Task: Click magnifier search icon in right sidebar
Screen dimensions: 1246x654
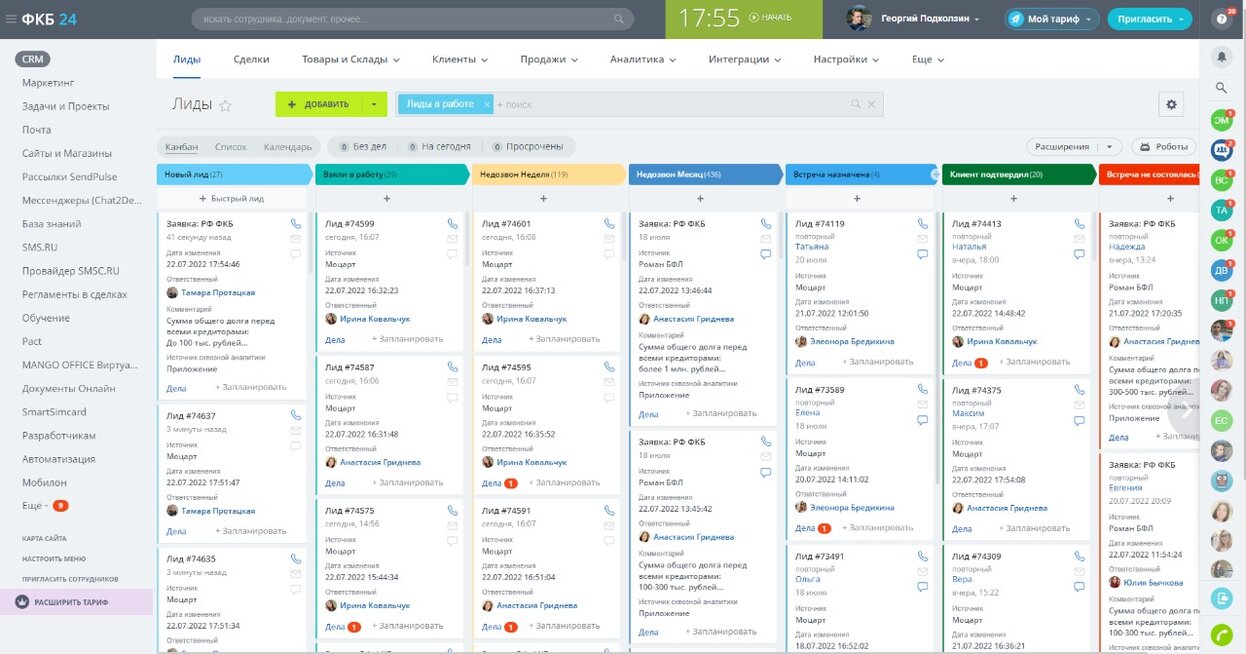Action: click(x=1221, y=88)
